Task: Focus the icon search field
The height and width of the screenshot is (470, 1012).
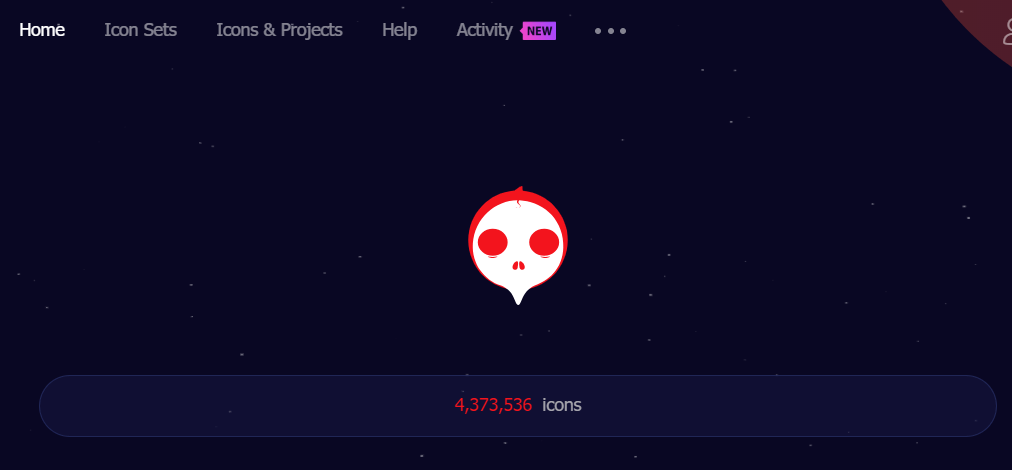Action: coord(518,406)
